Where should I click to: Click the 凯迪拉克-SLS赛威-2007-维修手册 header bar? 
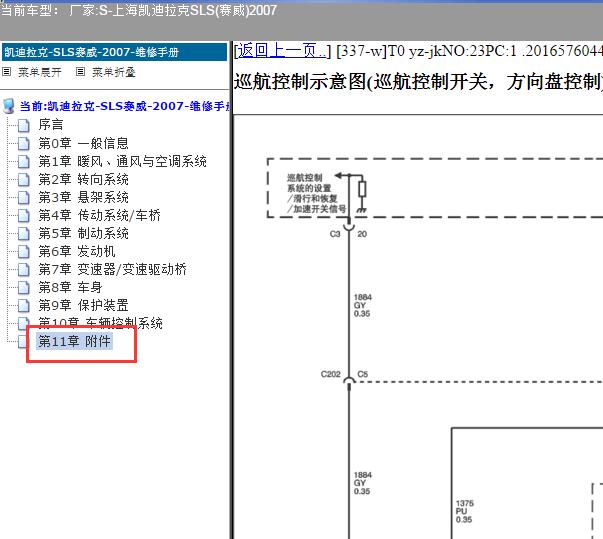(115, 52)
